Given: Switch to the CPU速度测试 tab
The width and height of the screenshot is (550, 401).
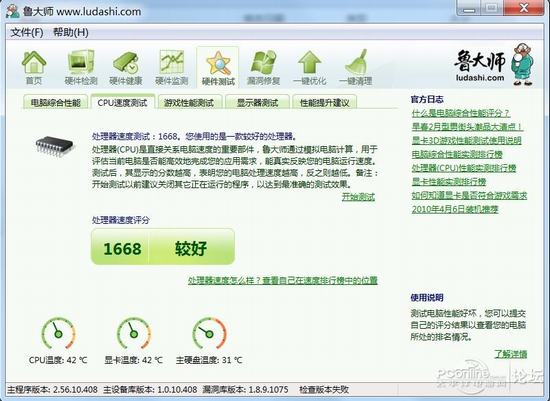Looking at the screenshot, I should 122,102.
